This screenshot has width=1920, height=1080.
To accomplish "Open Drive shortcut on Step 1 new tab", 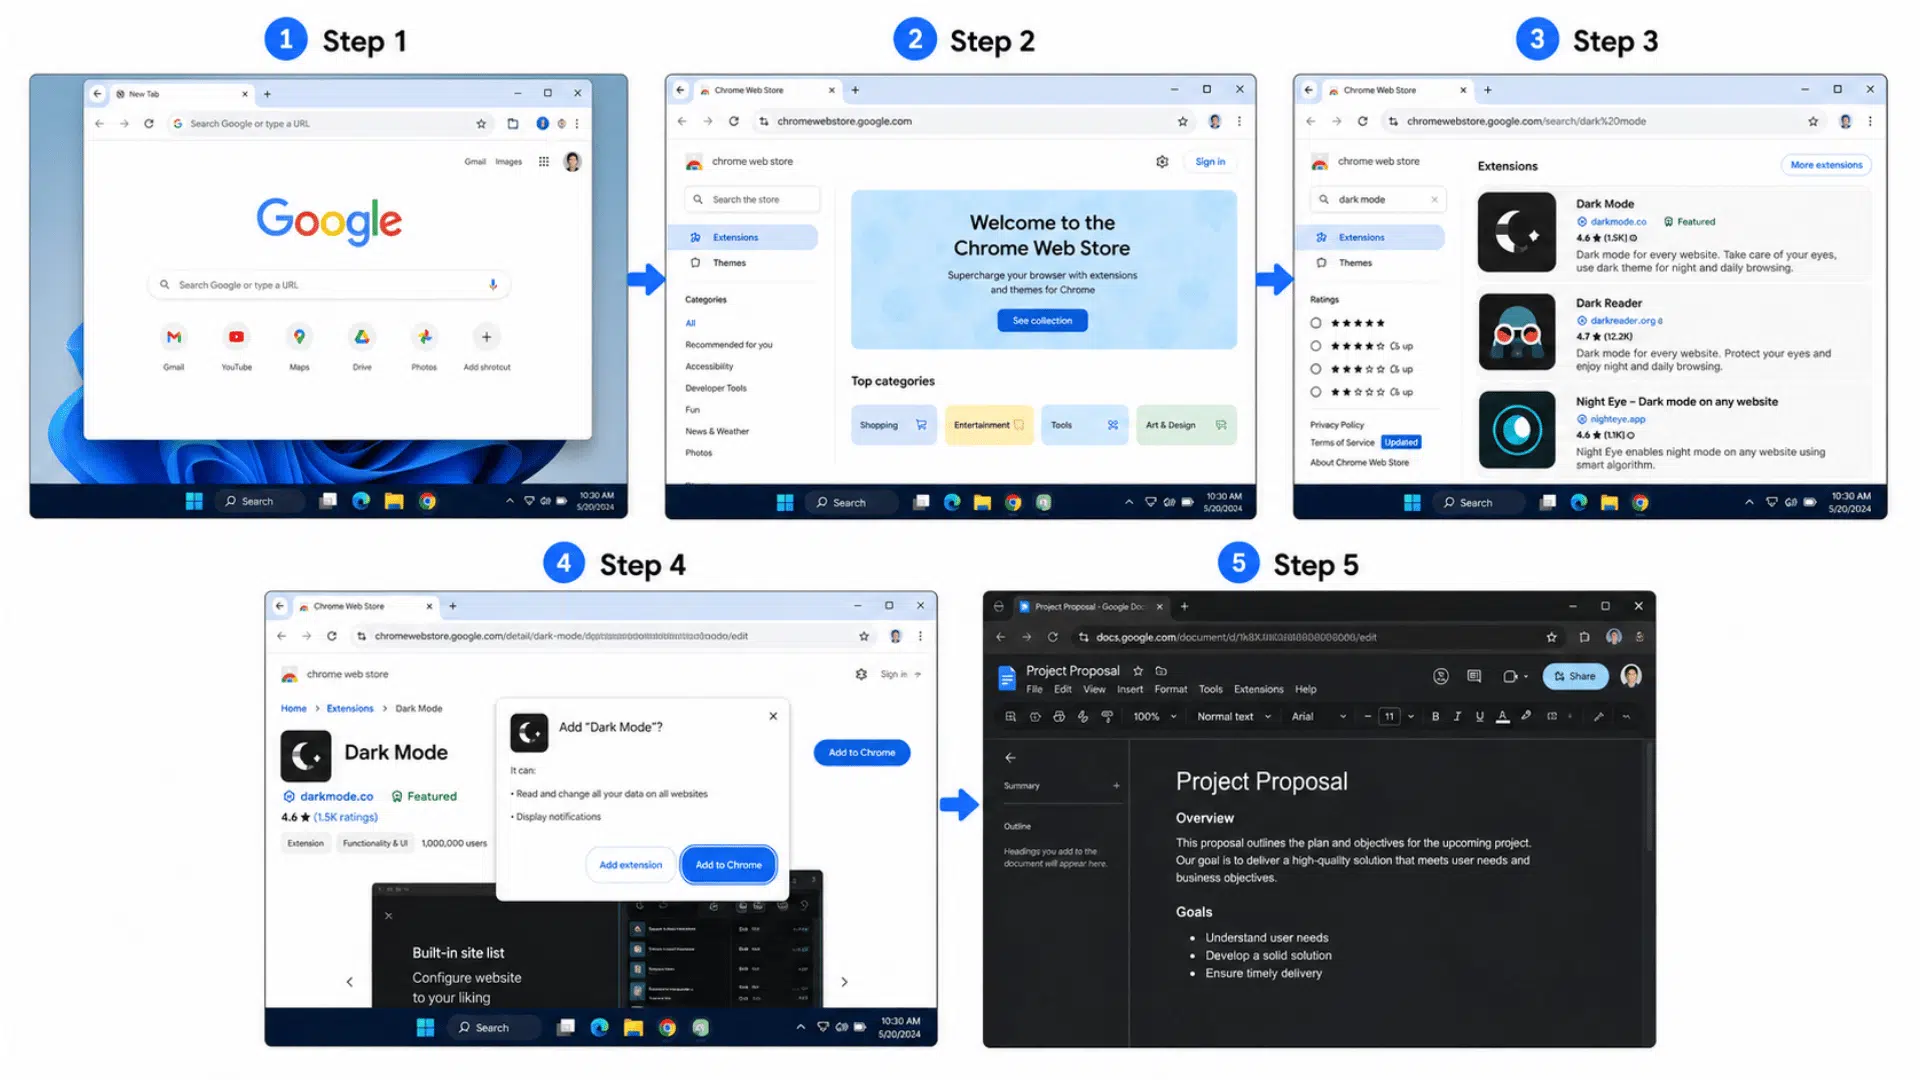I will tap(362, 338).
